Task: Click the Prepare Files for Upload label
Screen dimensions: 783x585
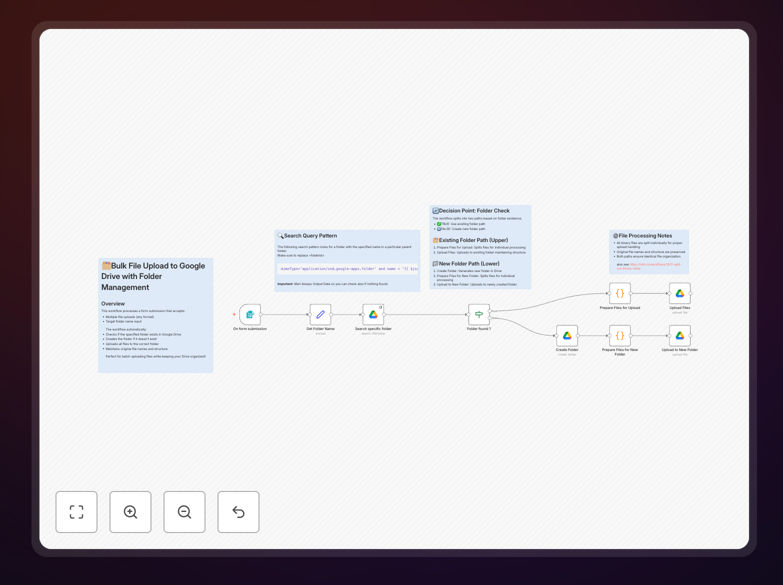Action: (x=620, y=308)
